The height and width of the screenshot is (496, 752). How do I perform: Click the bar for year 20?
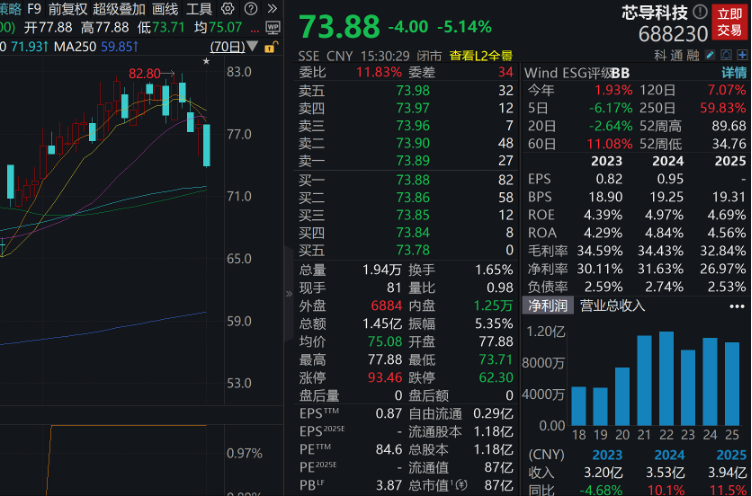click(622, 396)
